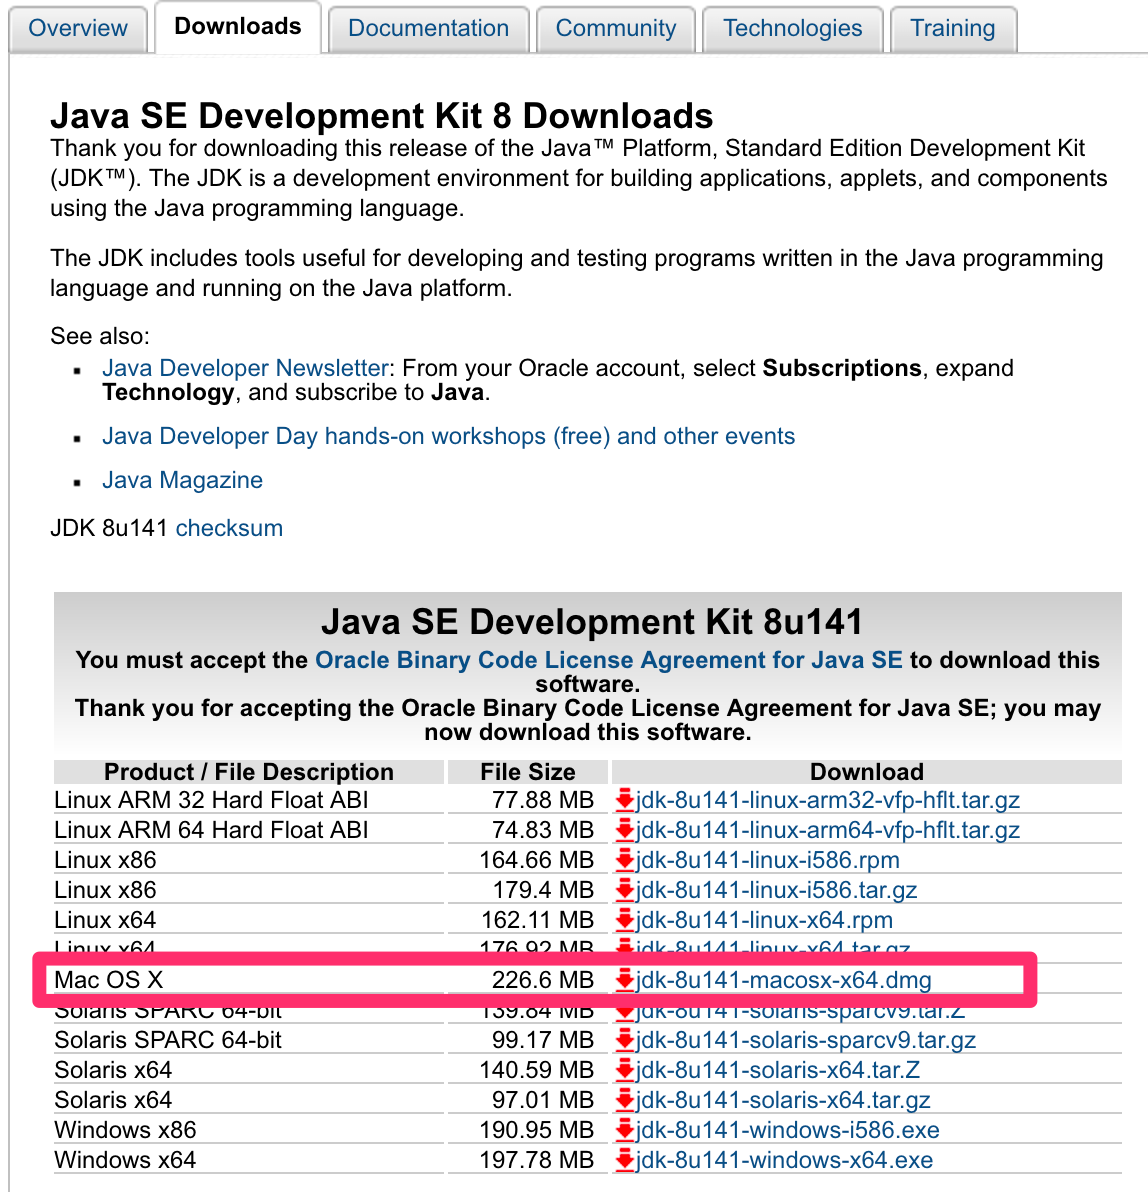The image size is (1148, 1192).
Task: Open the Technologies tab
Action: click(x=792, y=28)
